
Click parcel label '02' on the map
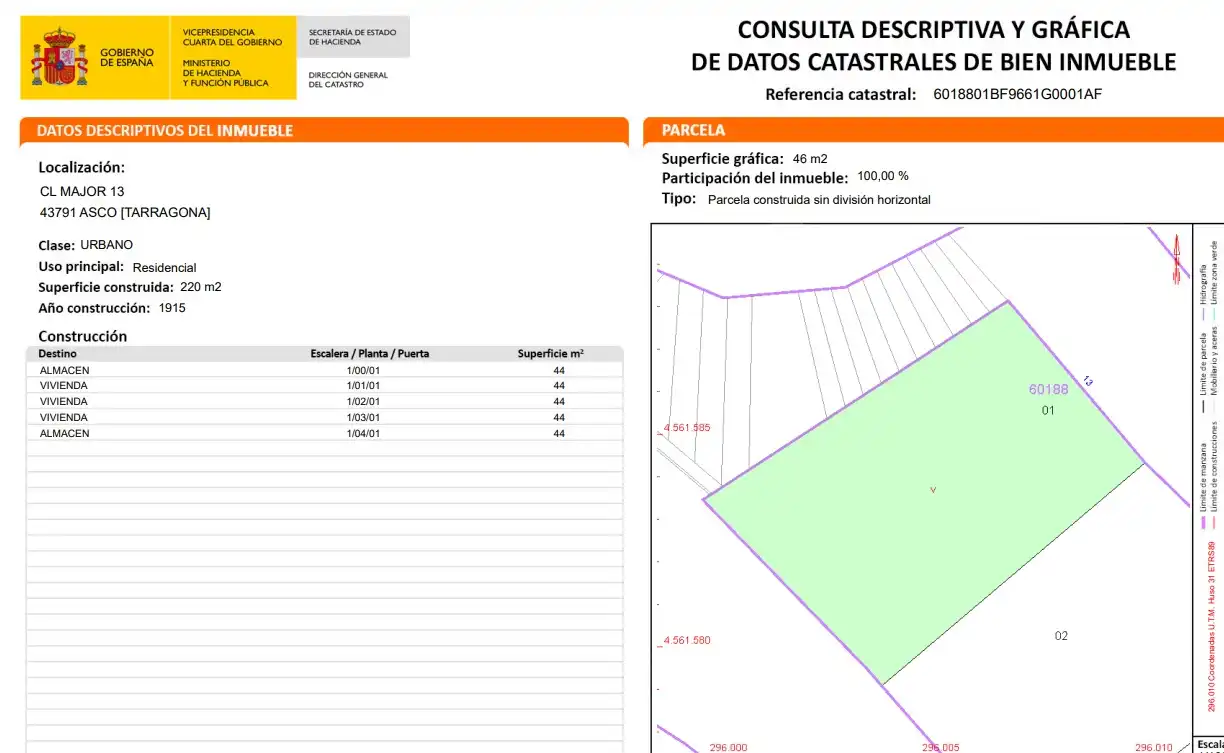coord(1061,636)
